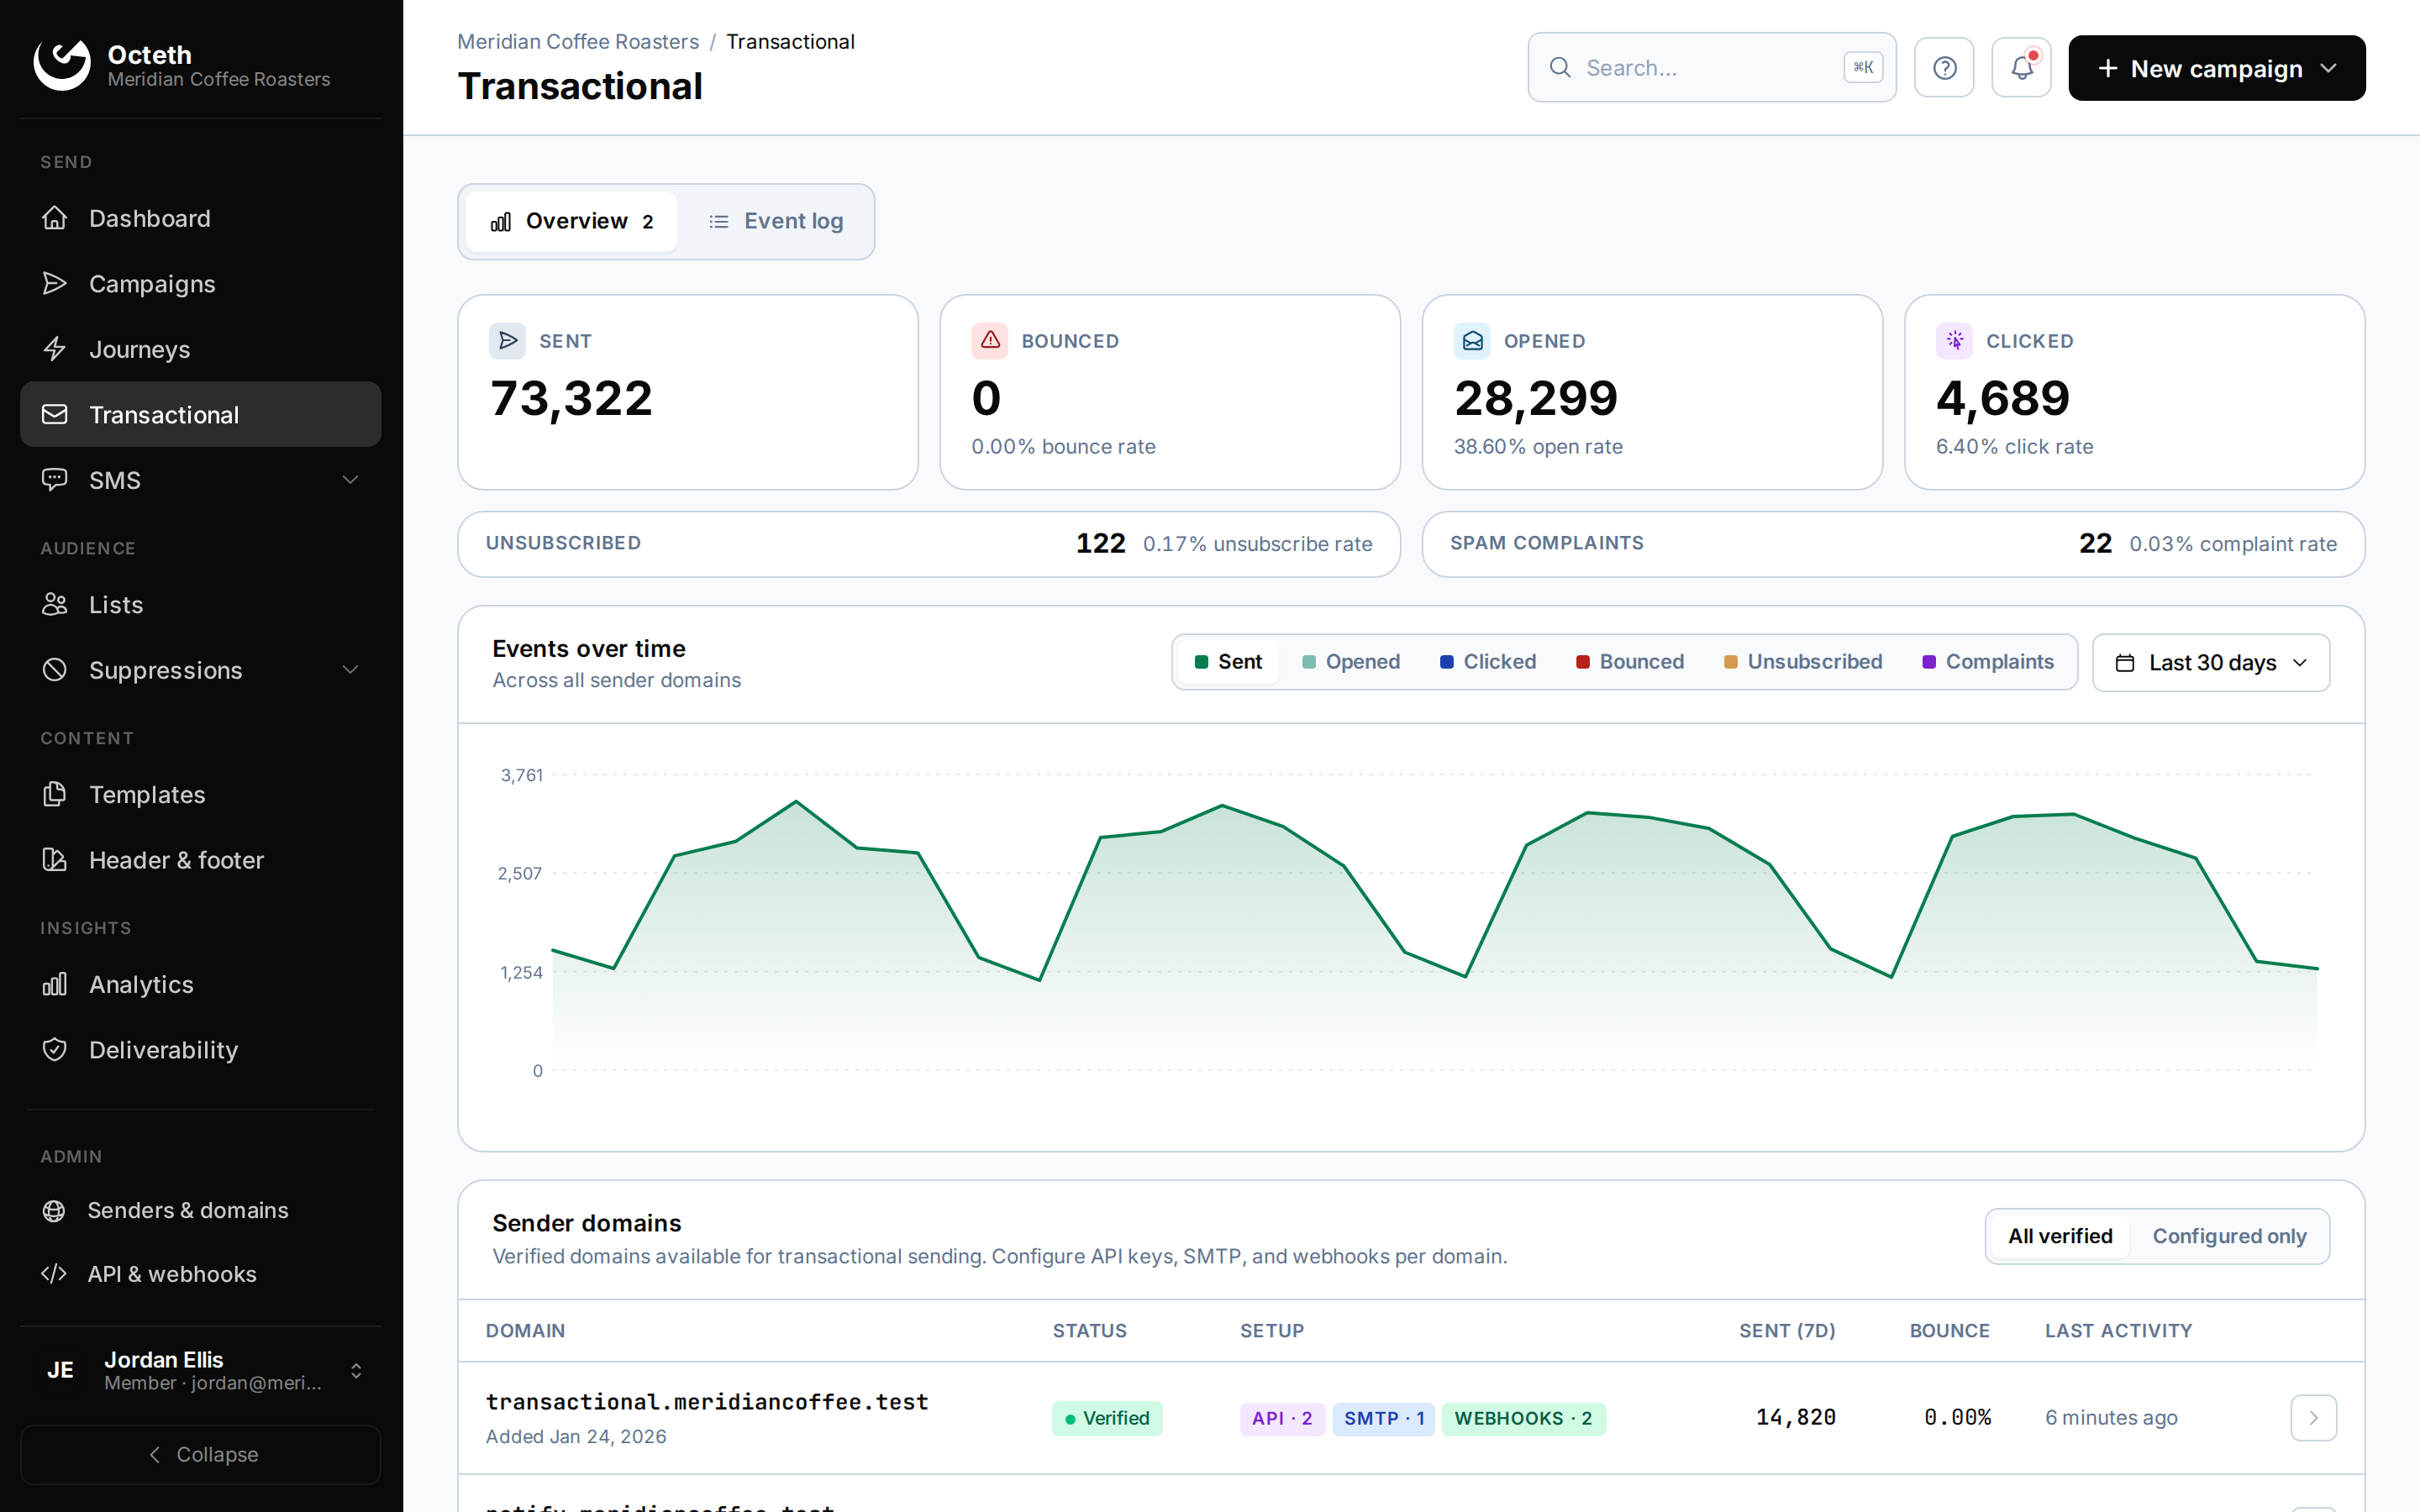Click the Campaigns send-arrow icon

[x=55, y=284]
